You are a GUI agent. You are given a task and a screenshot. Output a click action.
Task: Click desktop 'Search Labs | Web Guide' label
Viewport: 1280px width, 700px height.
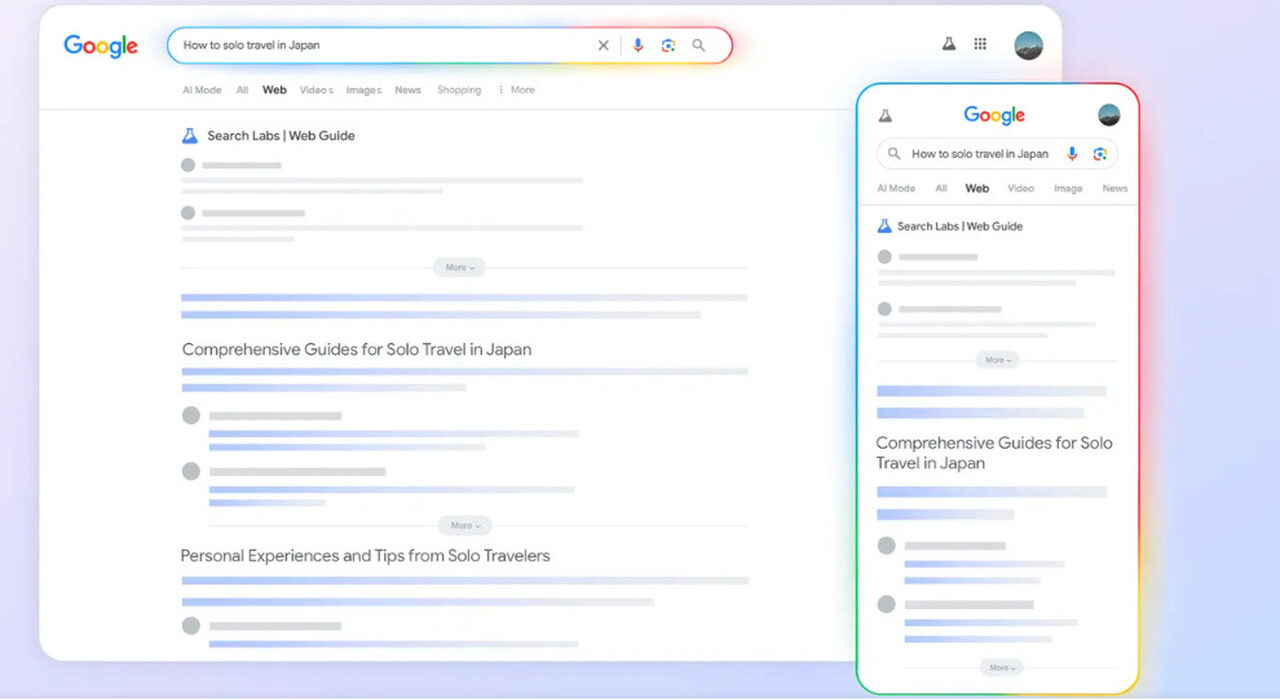click(x=281, y=136)
